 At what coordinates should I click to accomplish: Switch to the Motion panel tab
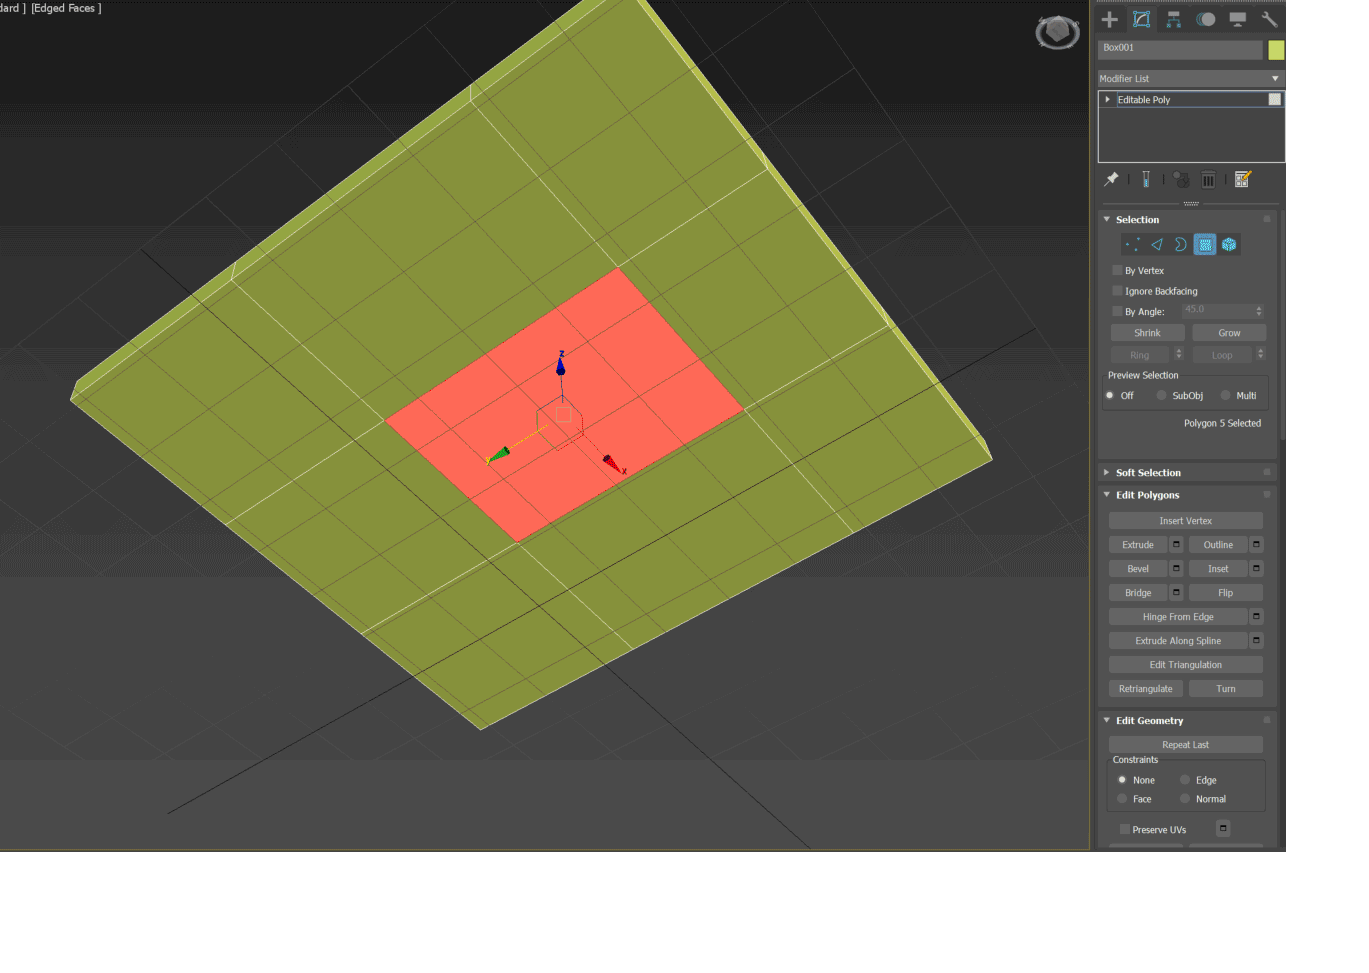[x=1205, y=19]
